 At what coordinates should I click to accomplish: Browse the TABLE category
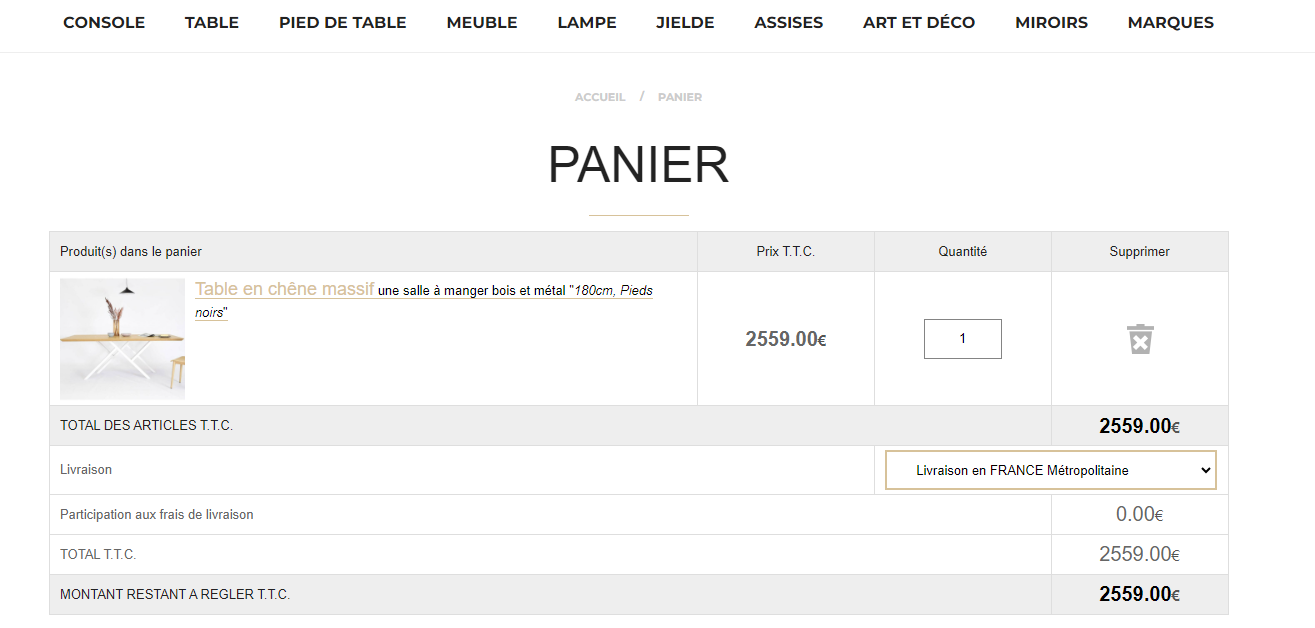click(x=211, y=22)
